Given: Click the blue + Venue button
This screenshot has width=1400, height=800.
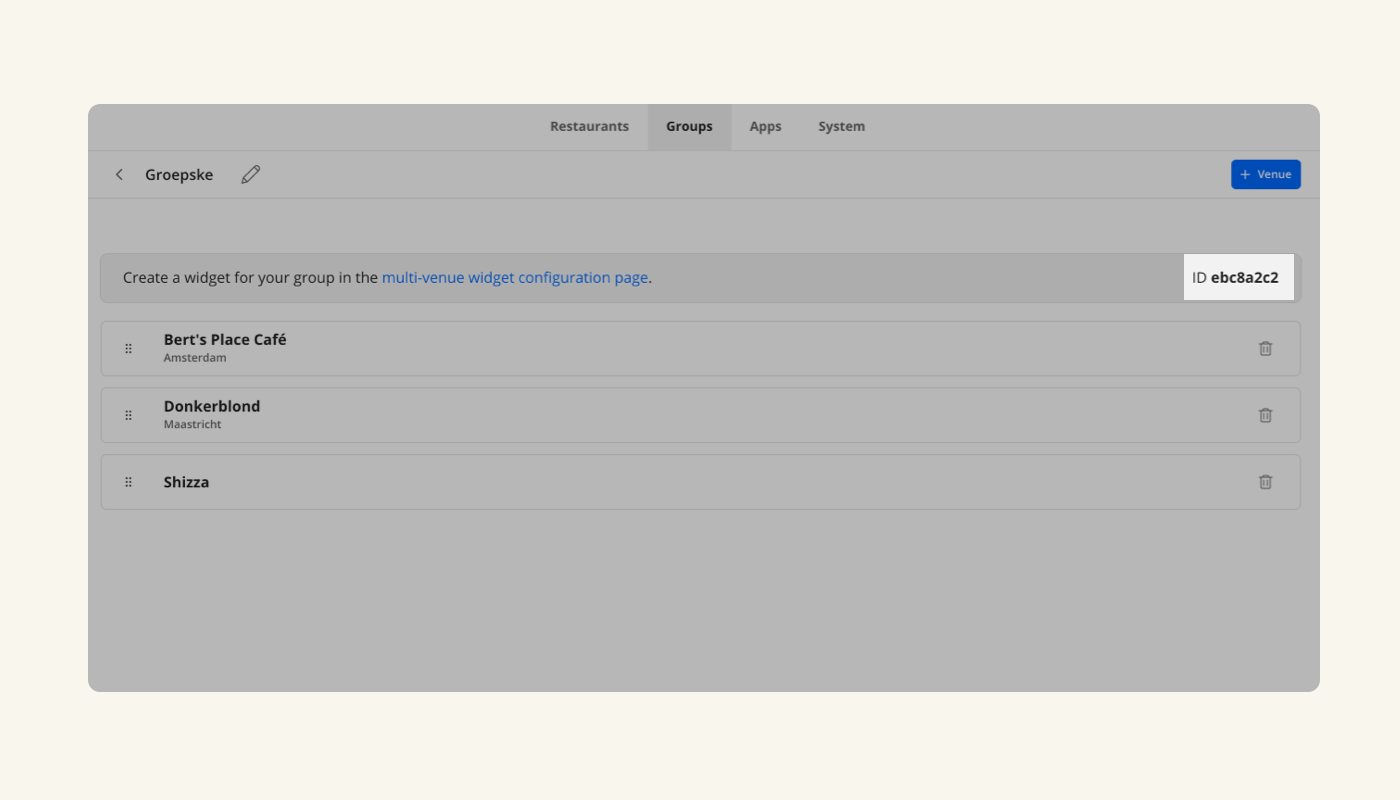Looking at the screenshot, I should (x=1265, y=174).
